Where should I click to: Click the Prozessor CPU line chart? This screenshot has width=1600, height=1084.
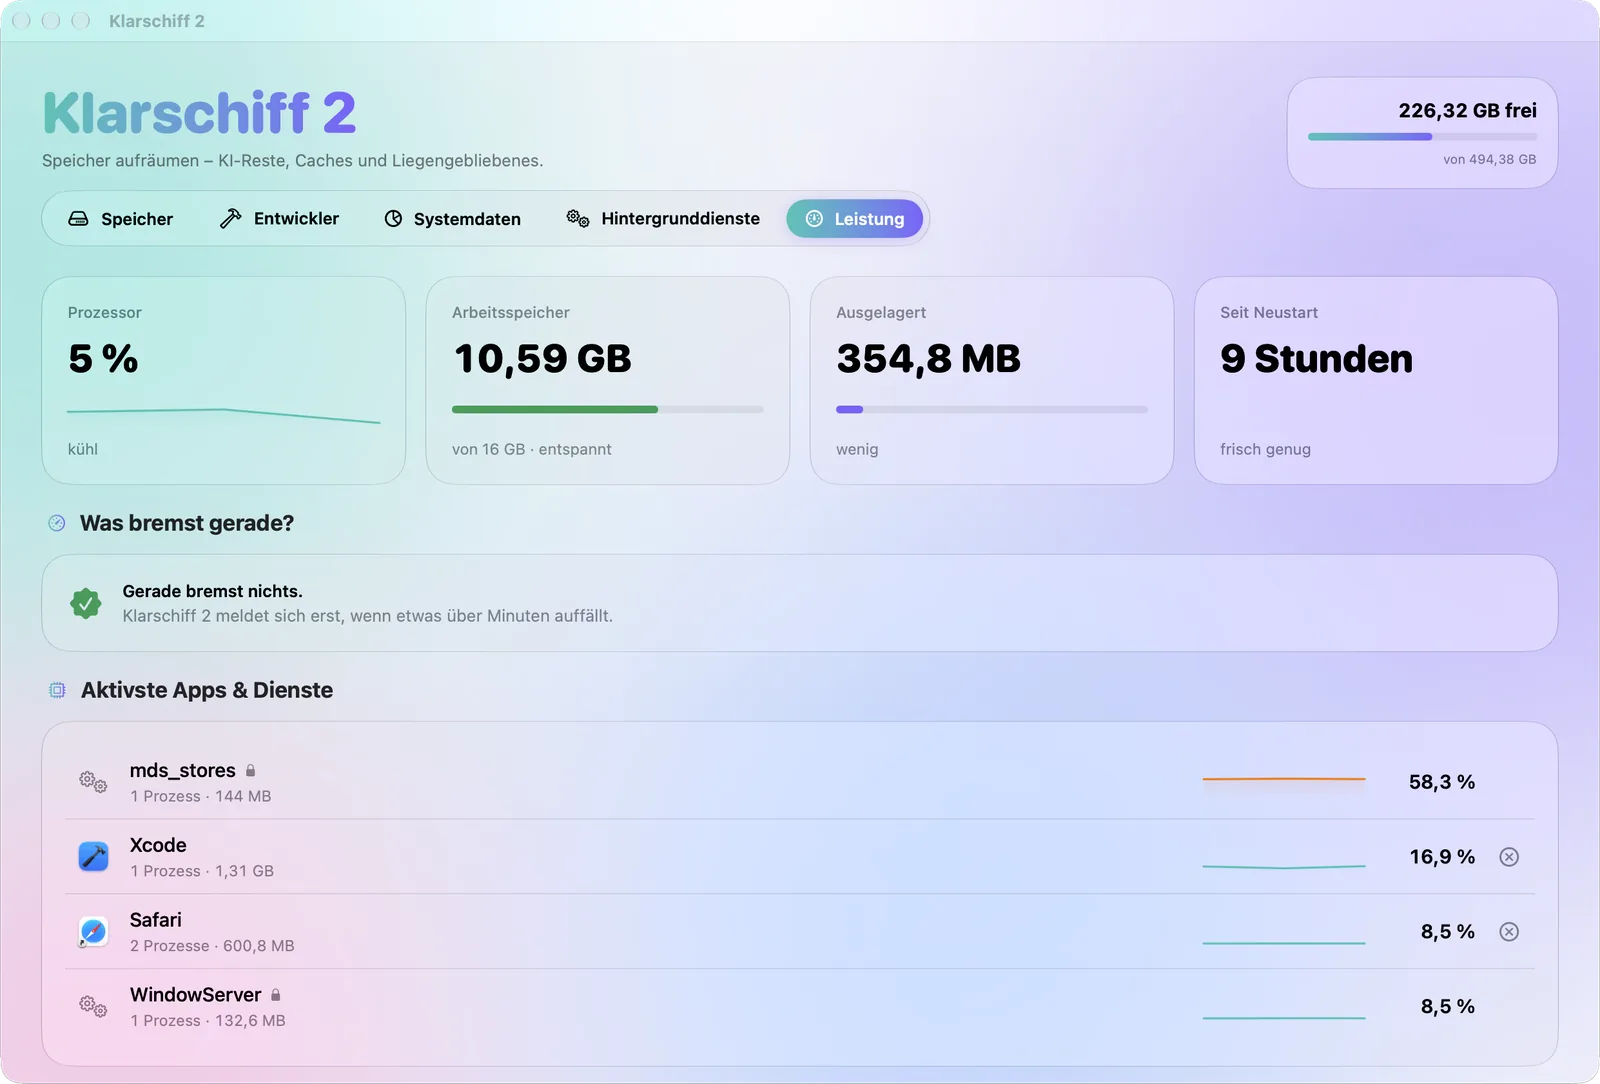click(224, 415)
